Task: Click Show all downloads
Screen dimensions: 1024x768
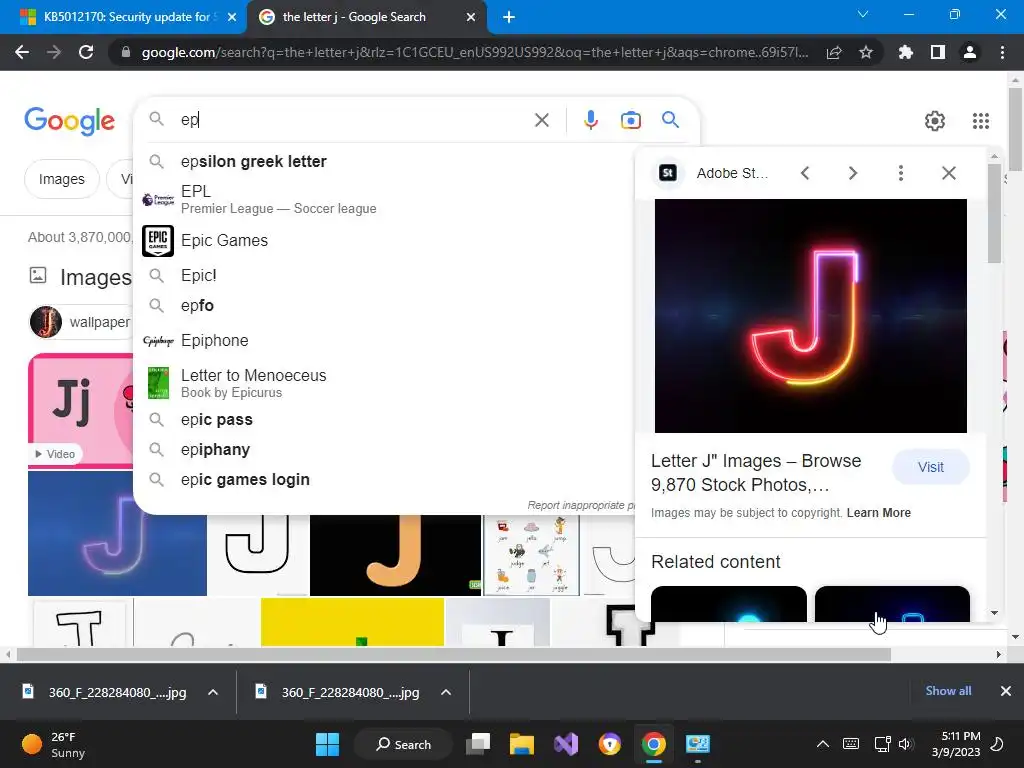Action: click(948, 690)
